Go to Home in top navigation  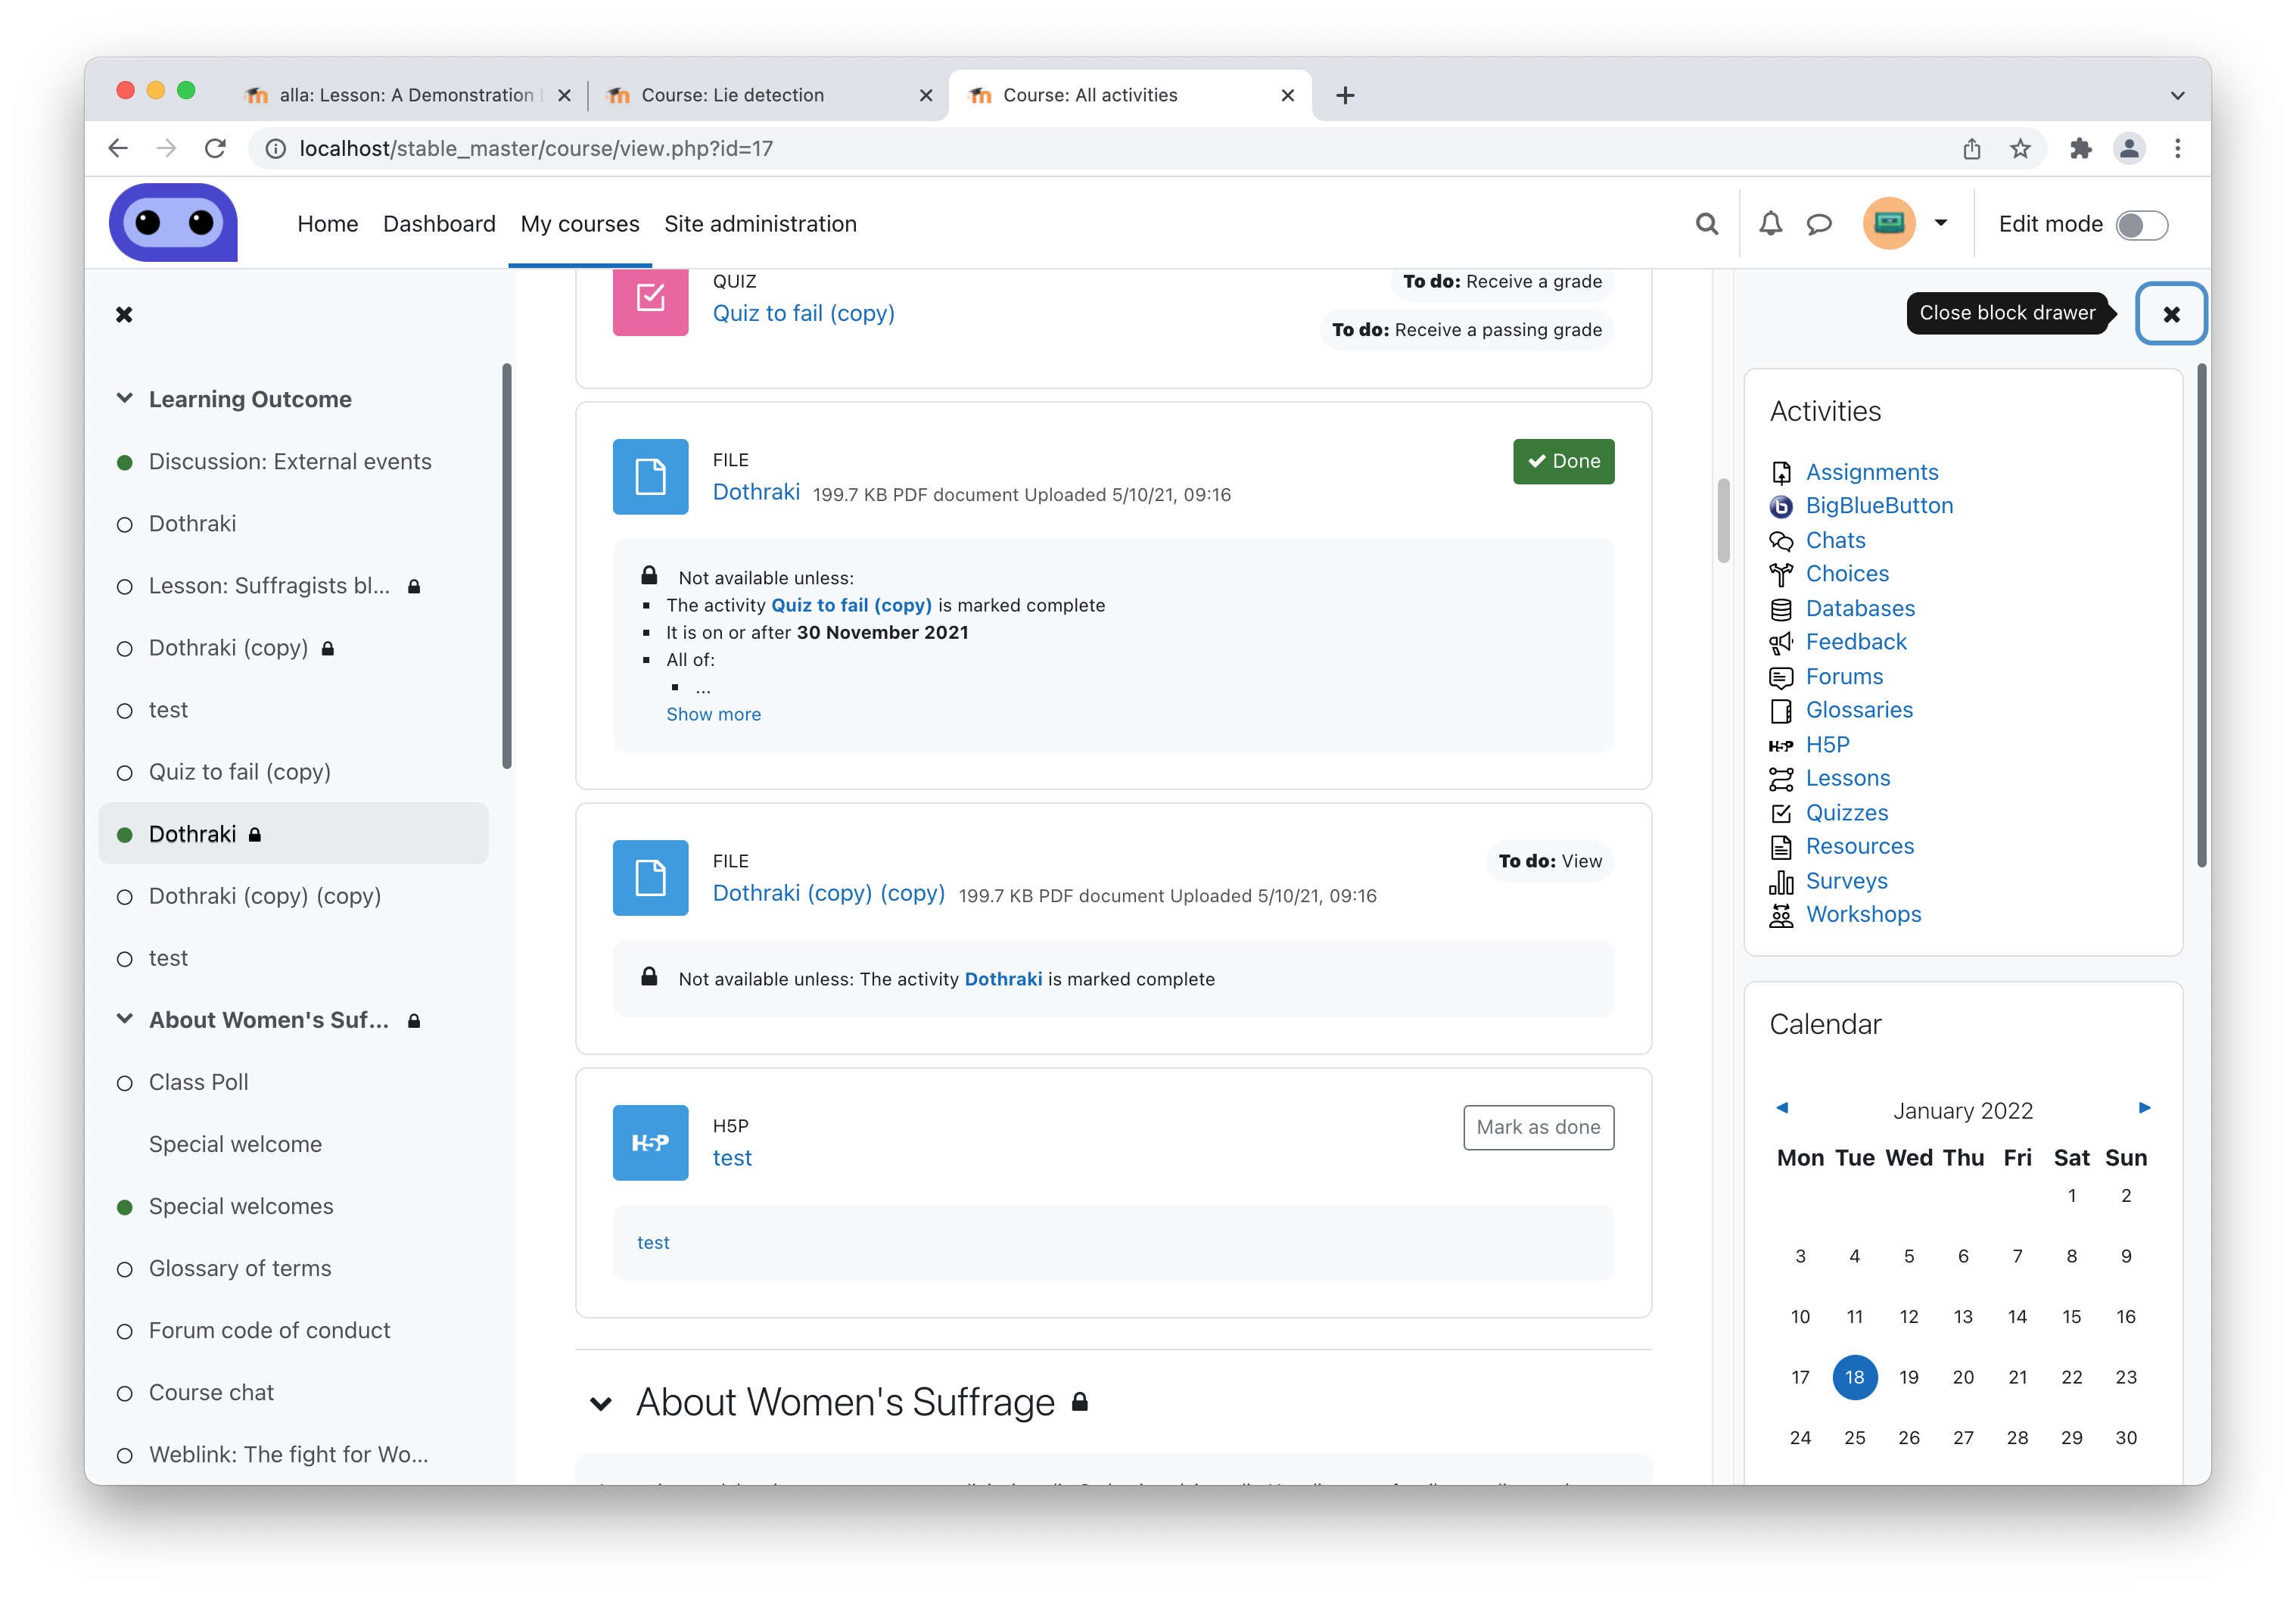(x=327, y=224)
